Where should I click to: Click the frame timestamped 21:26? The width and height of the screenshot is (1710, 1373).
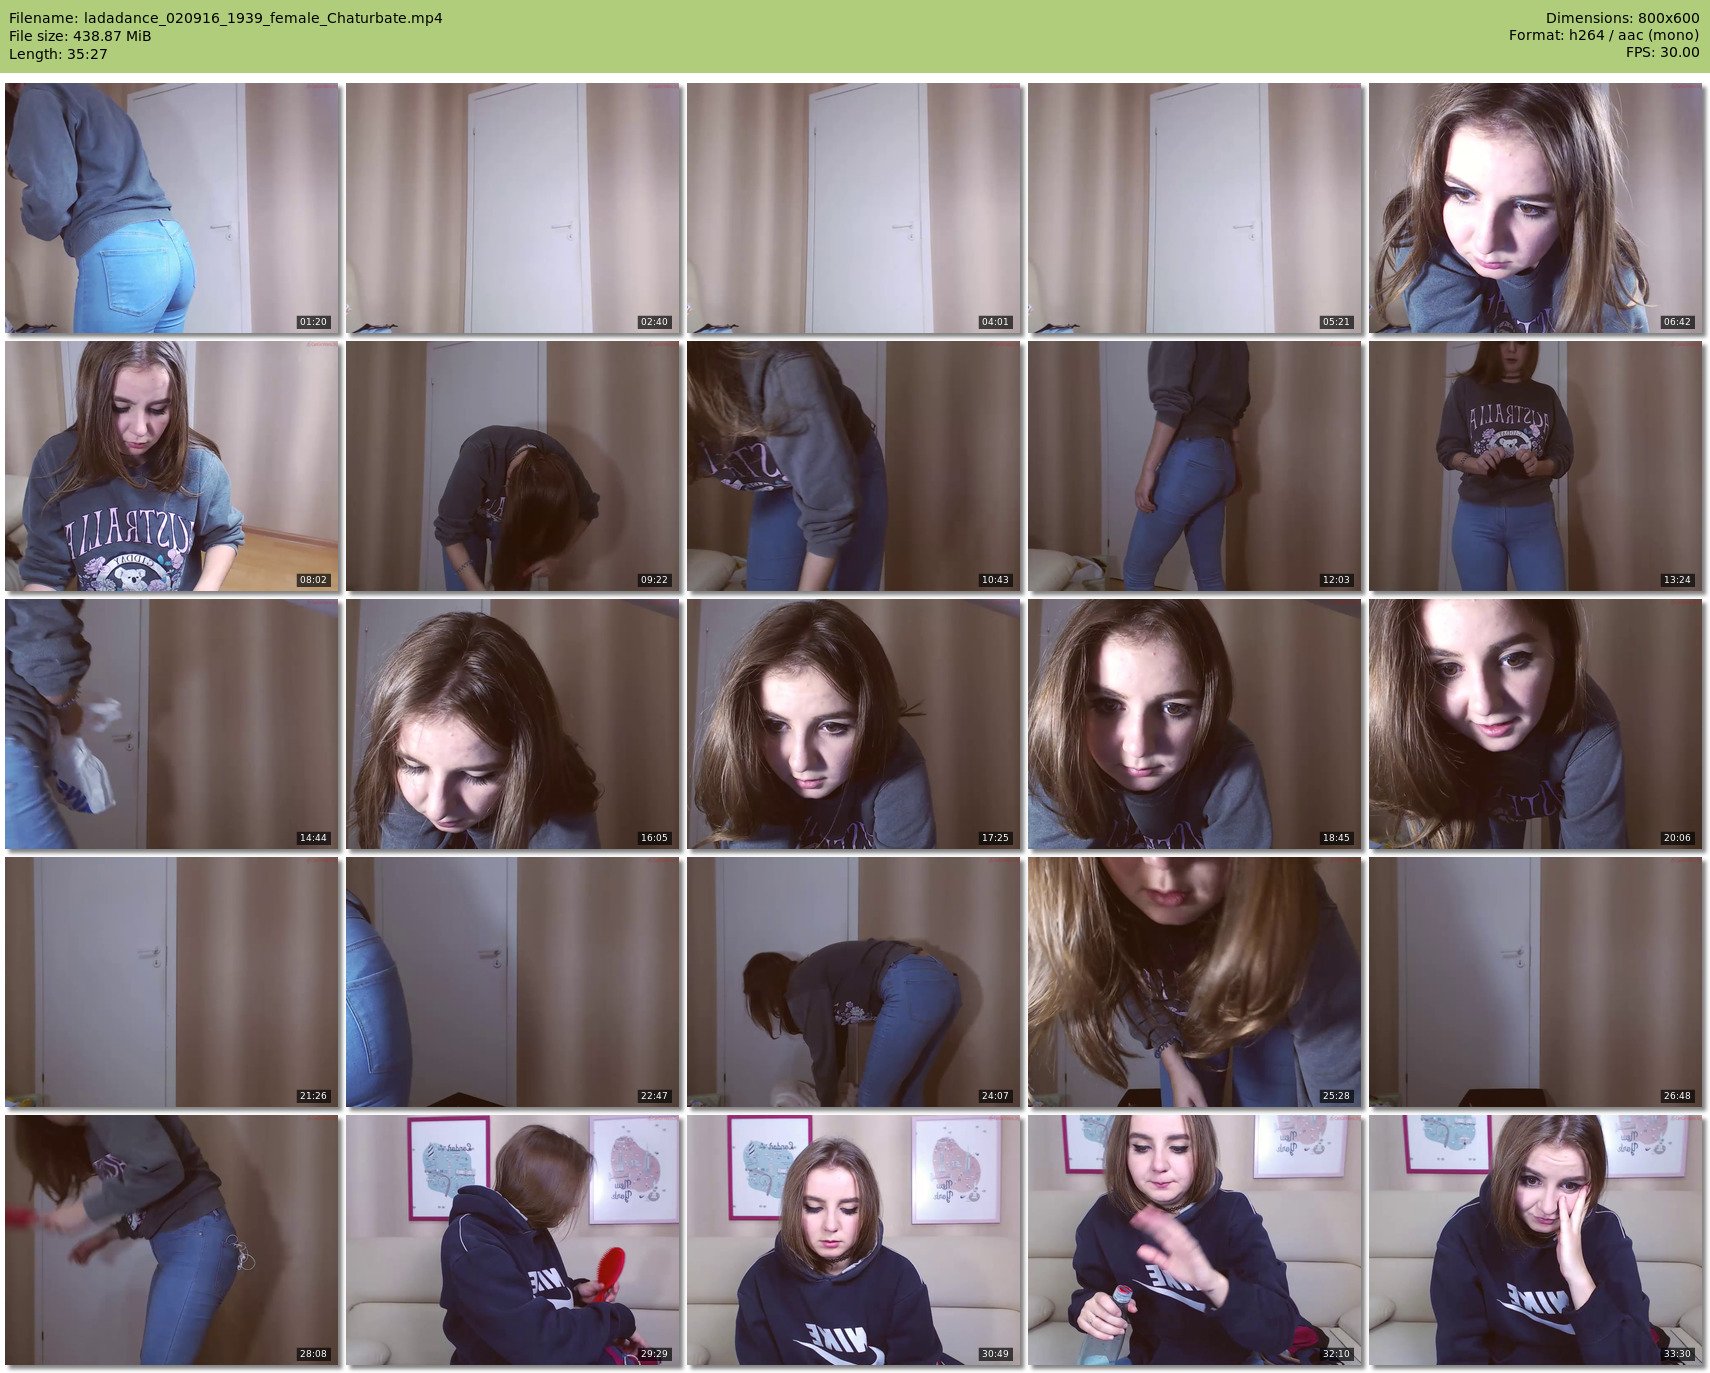[x=172, y=982]
